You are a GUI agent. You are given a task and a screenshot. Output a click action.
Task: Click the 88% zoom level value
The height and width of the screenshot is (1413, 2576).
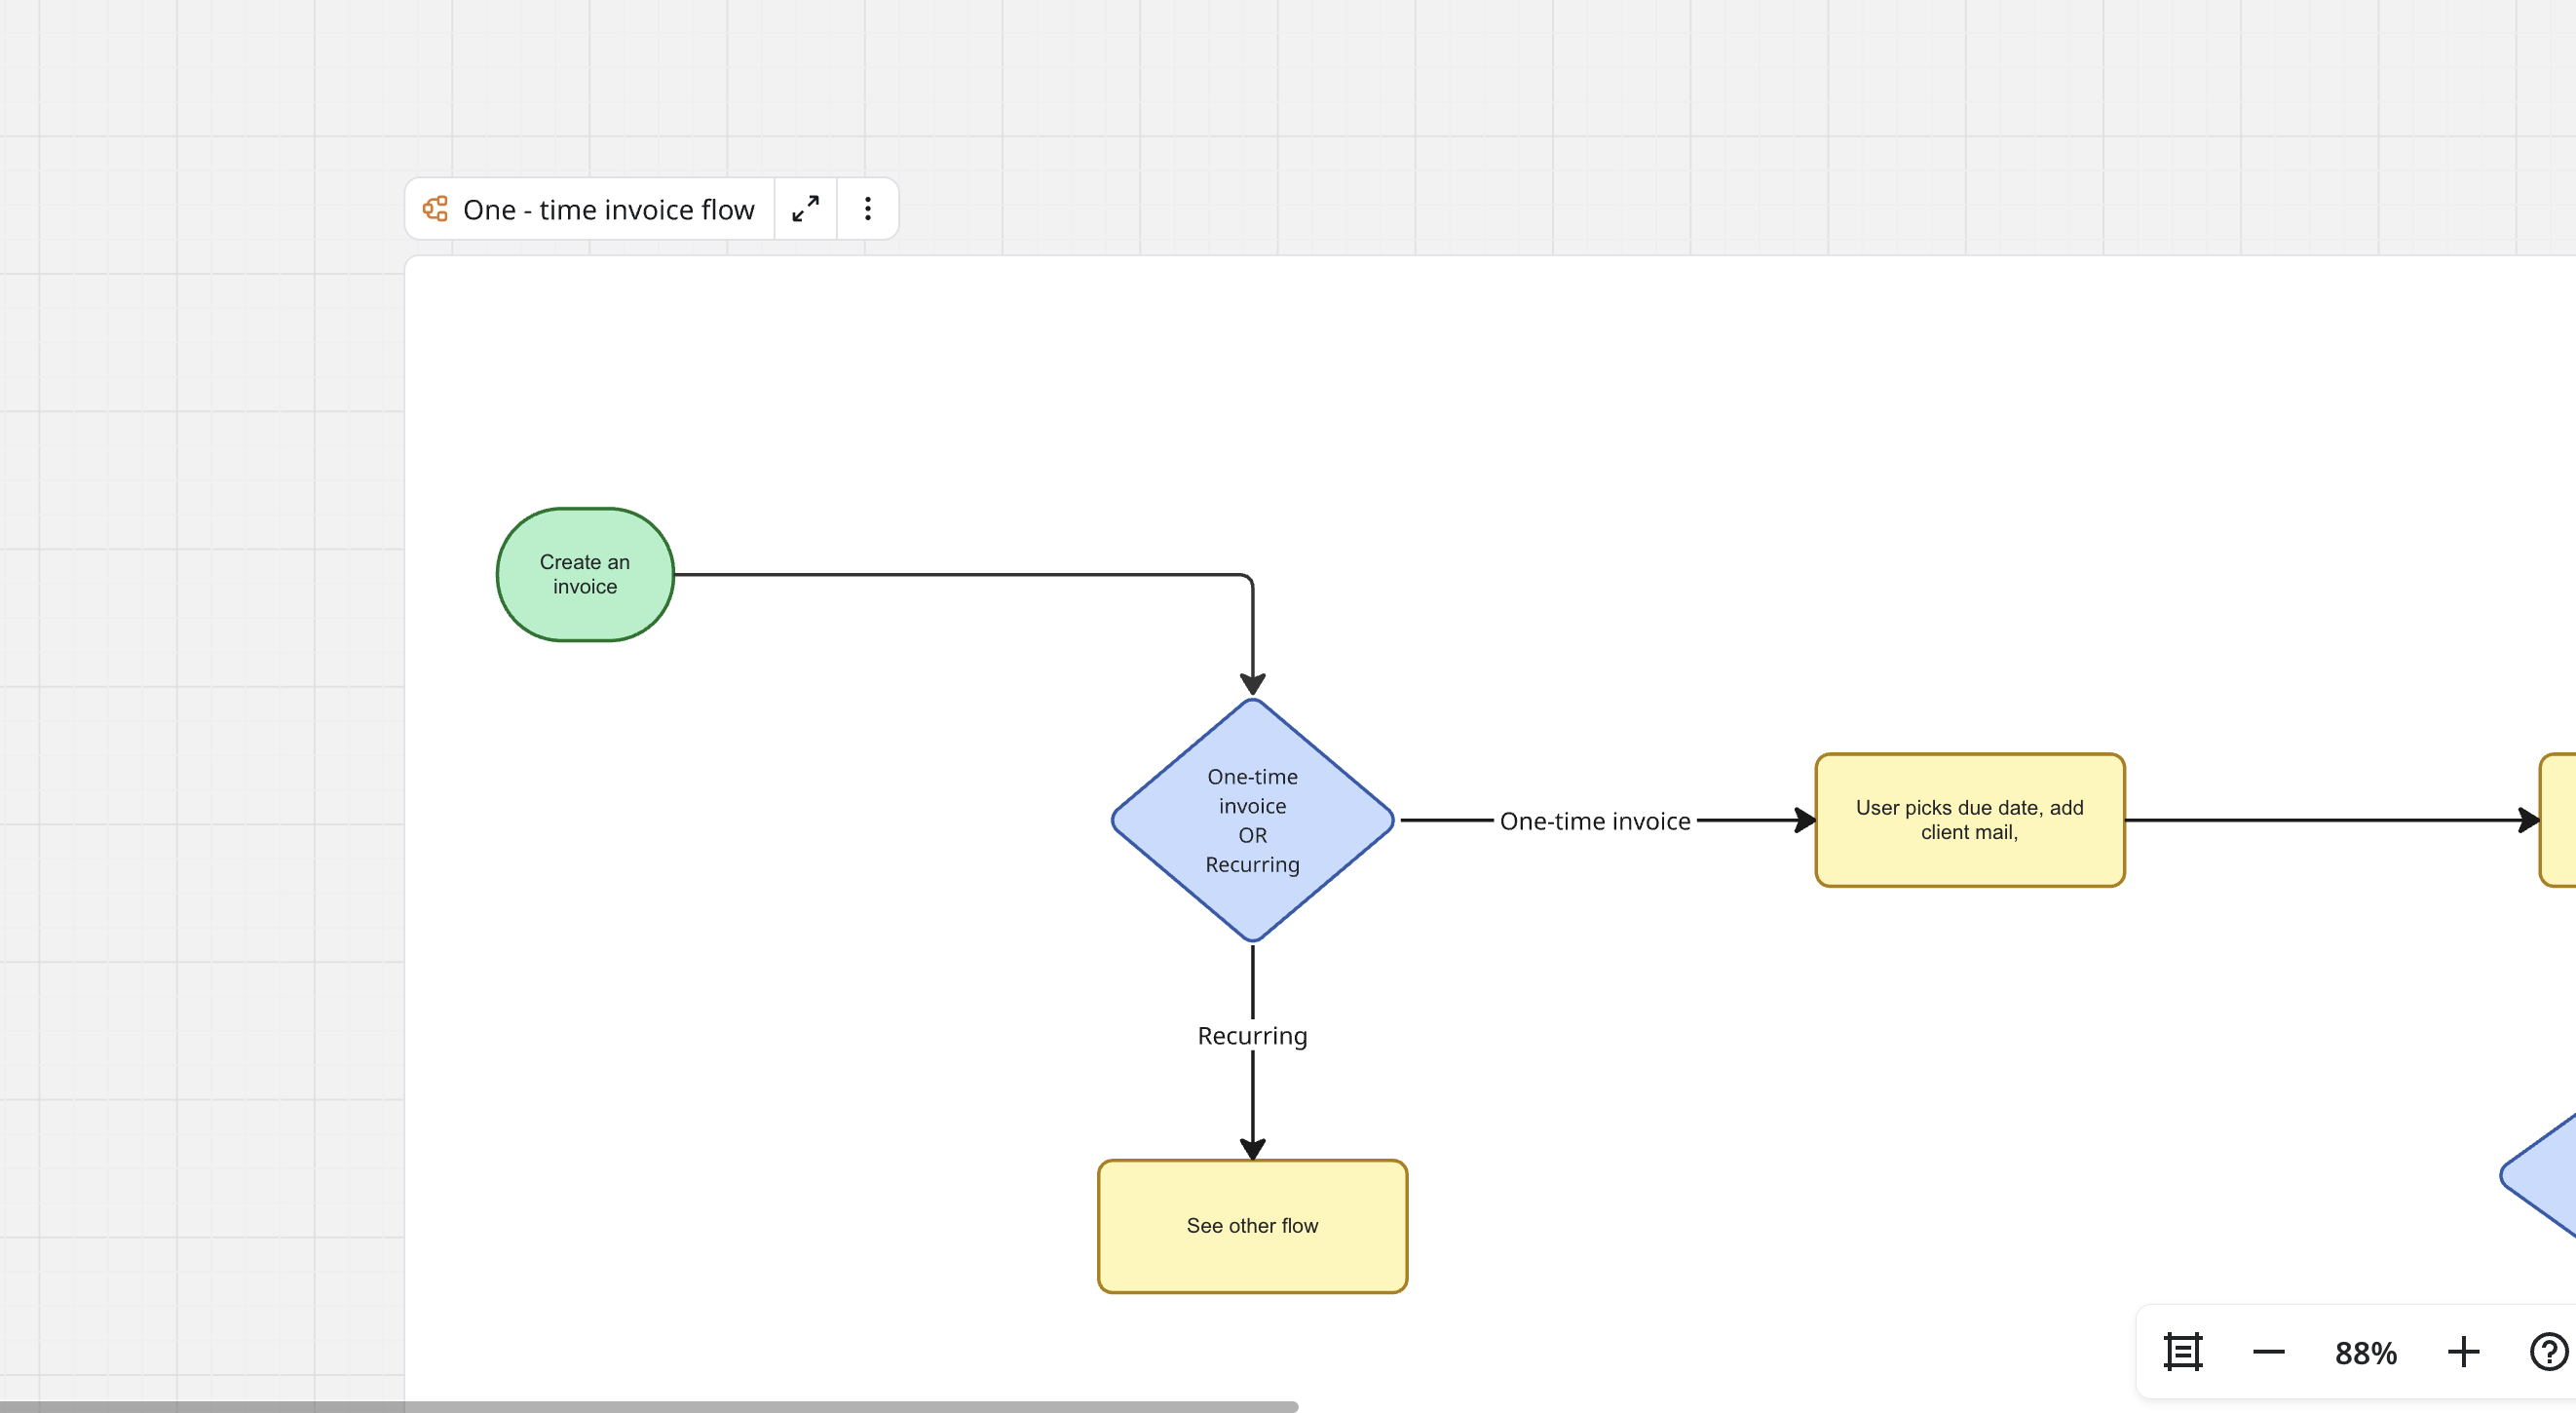coord(2365,1353)
